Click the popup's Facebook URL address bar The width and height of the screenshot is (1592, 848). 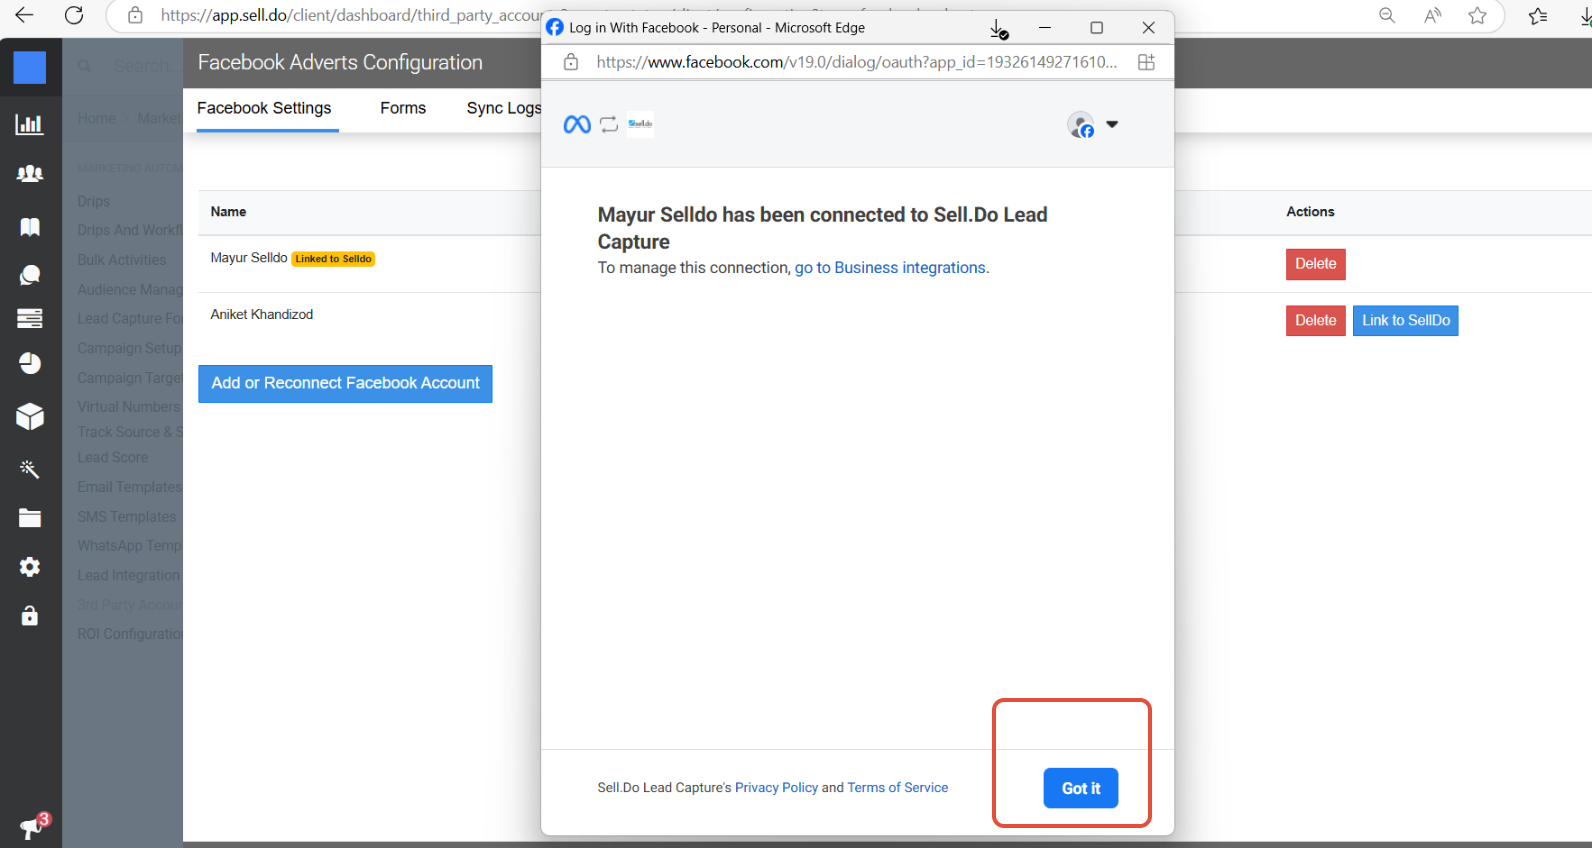856,62
